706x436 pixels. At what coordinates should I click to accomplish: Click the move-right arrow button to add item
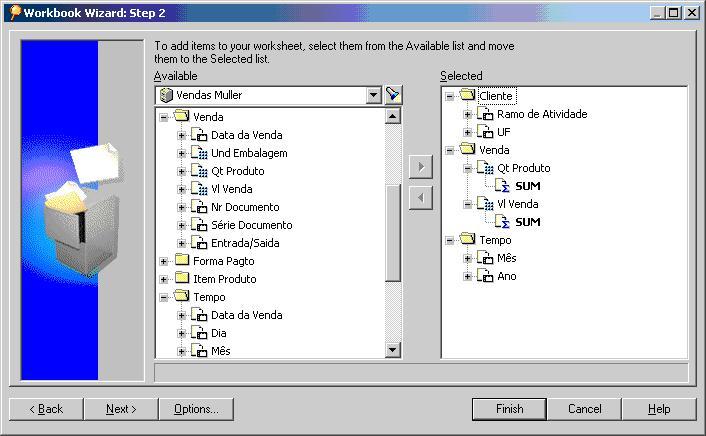[421, 166]
